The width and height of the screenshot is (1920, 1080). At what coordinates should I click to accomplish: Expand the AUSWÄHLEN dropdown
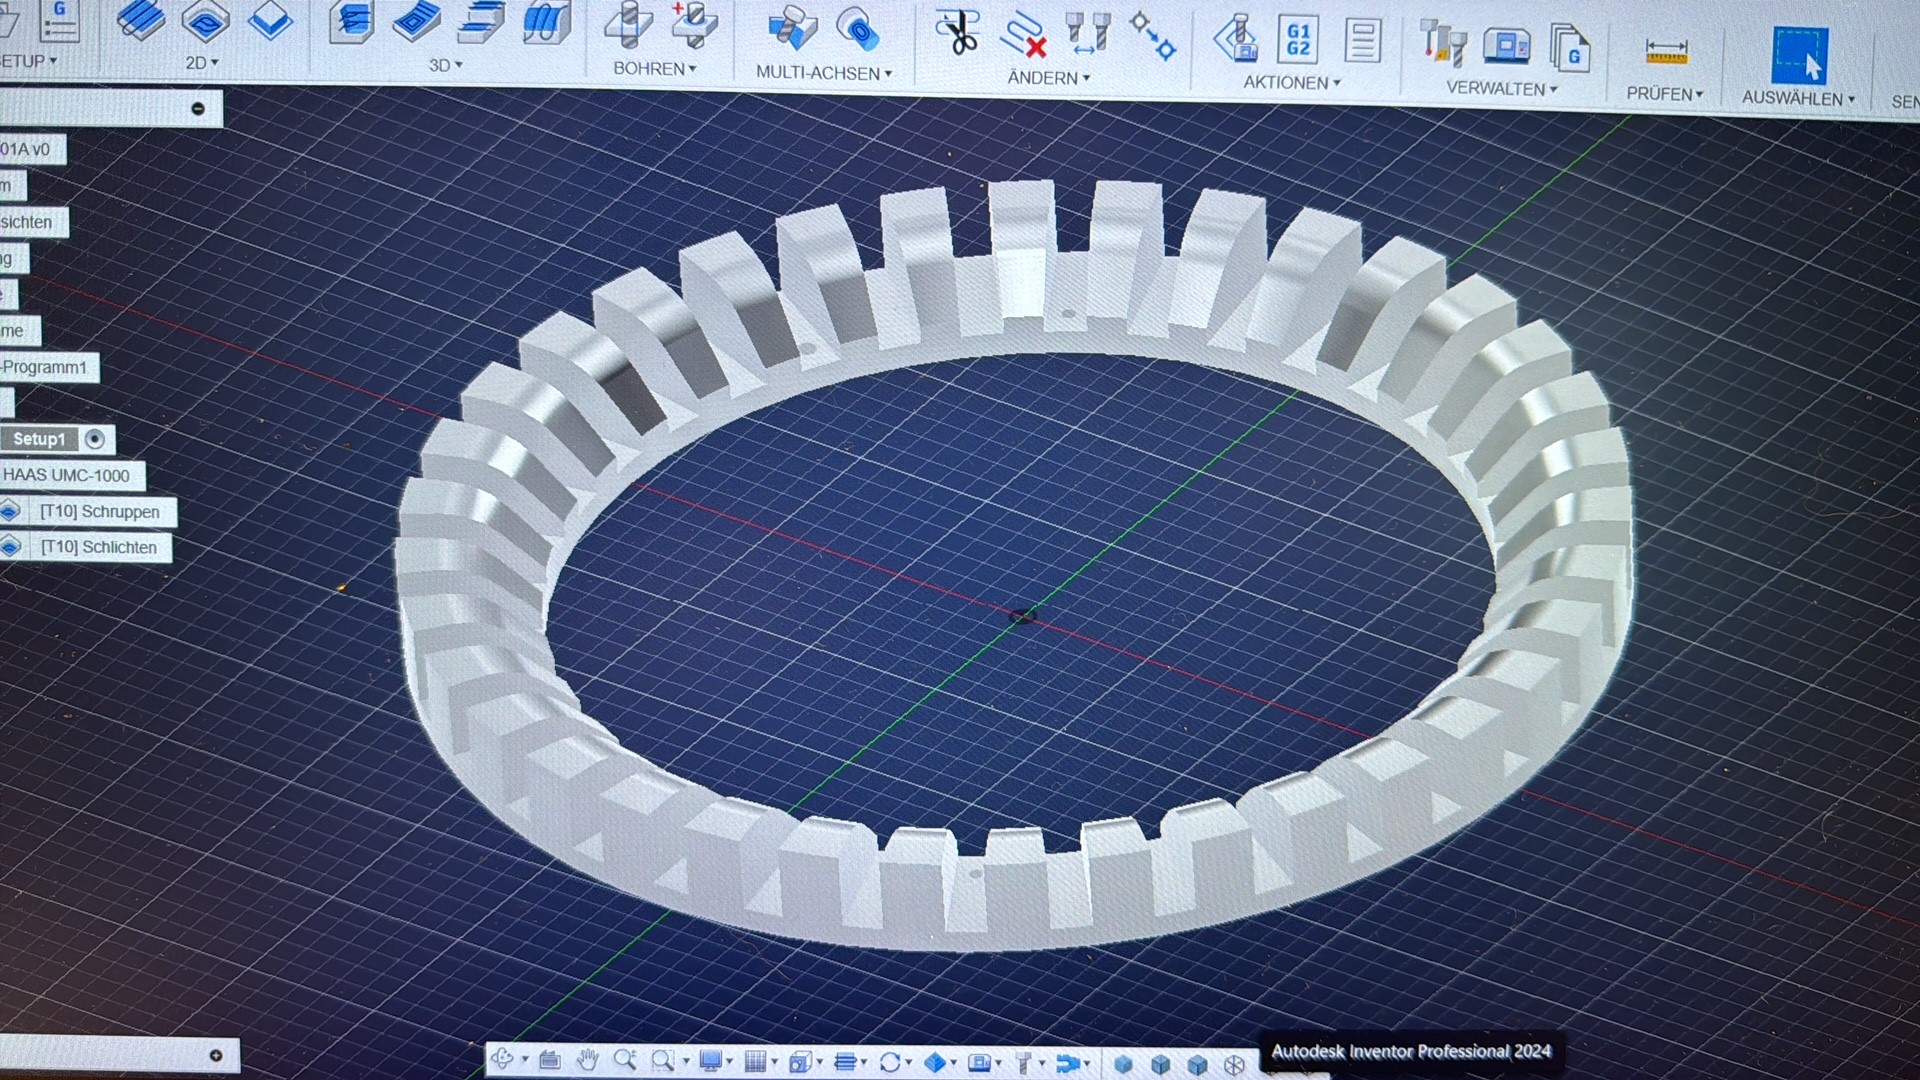pos(1799,99)
